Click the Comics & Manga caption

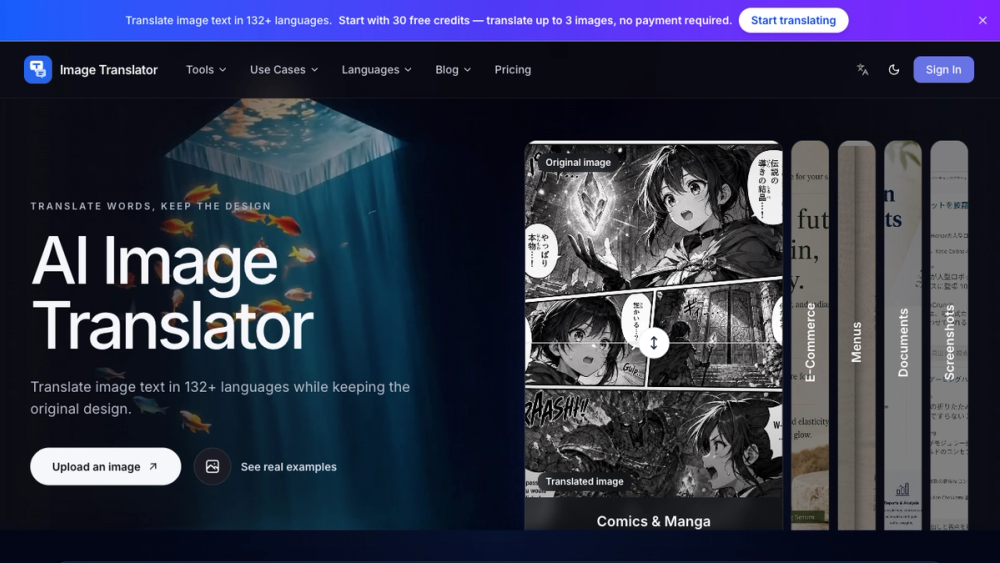point(654,521)
